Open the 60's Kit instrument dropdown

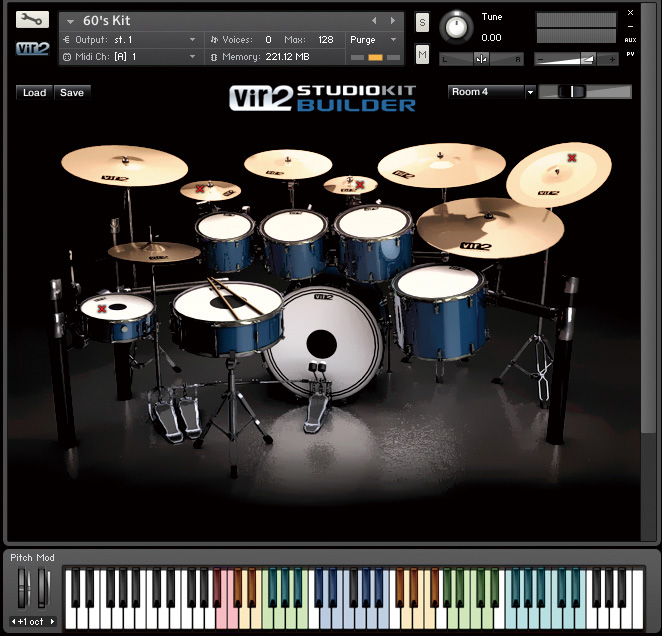70,21
